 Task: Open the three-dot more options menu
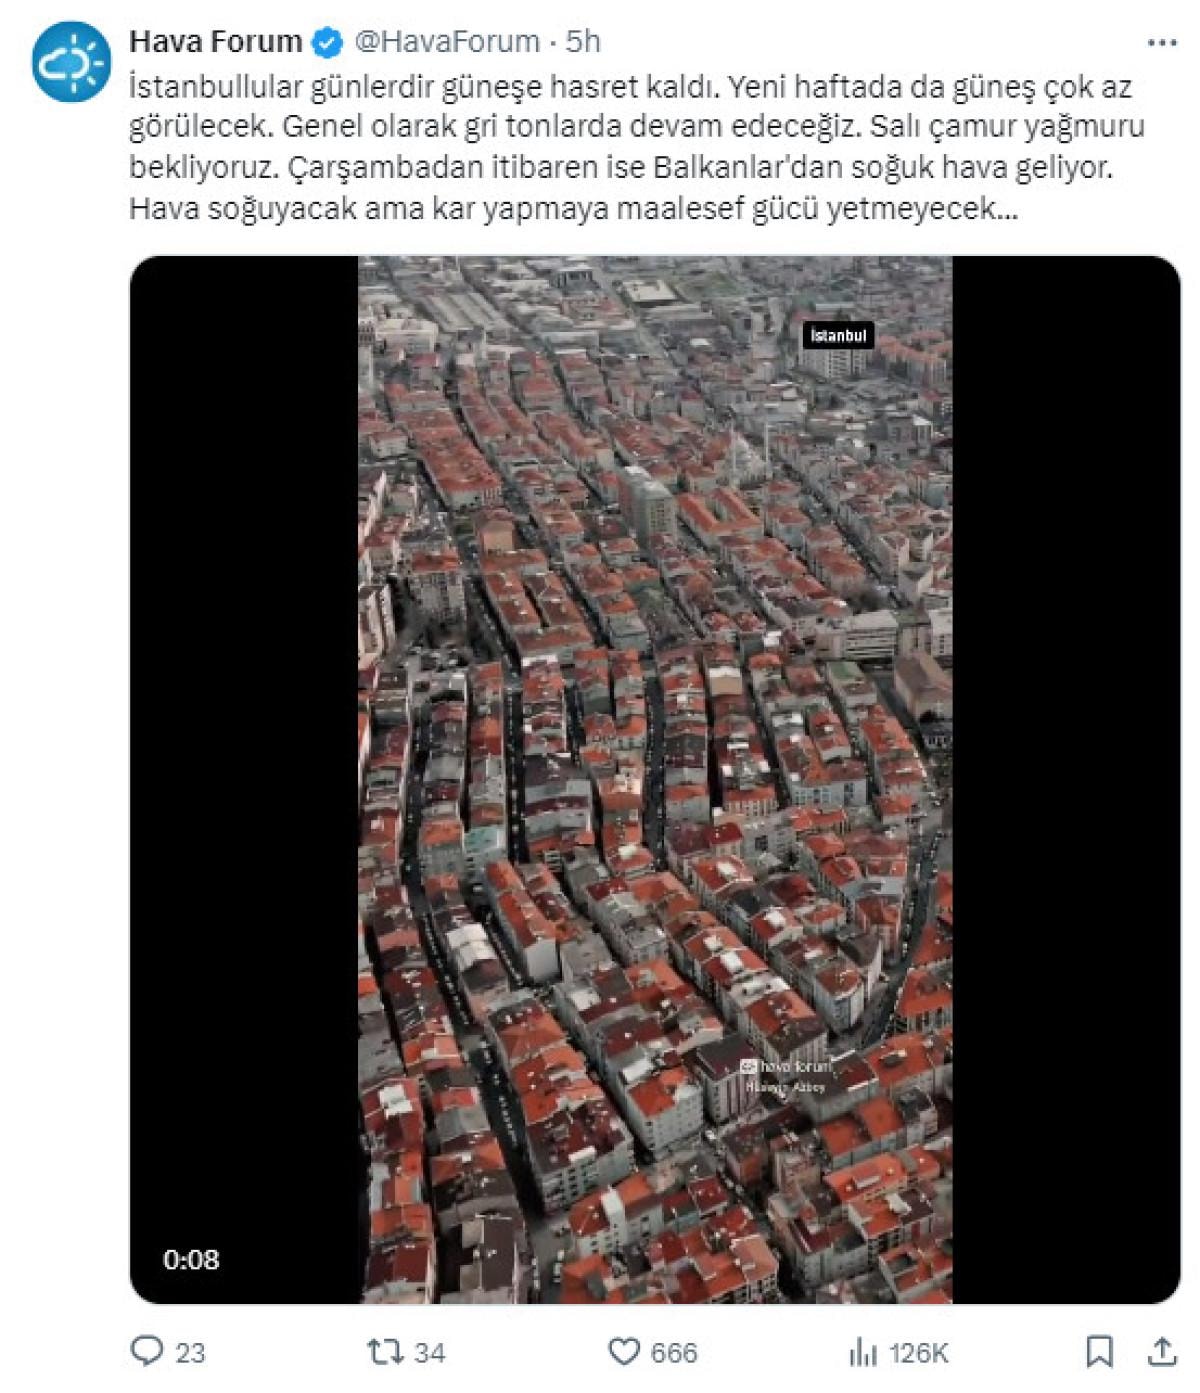(1161, 43)
